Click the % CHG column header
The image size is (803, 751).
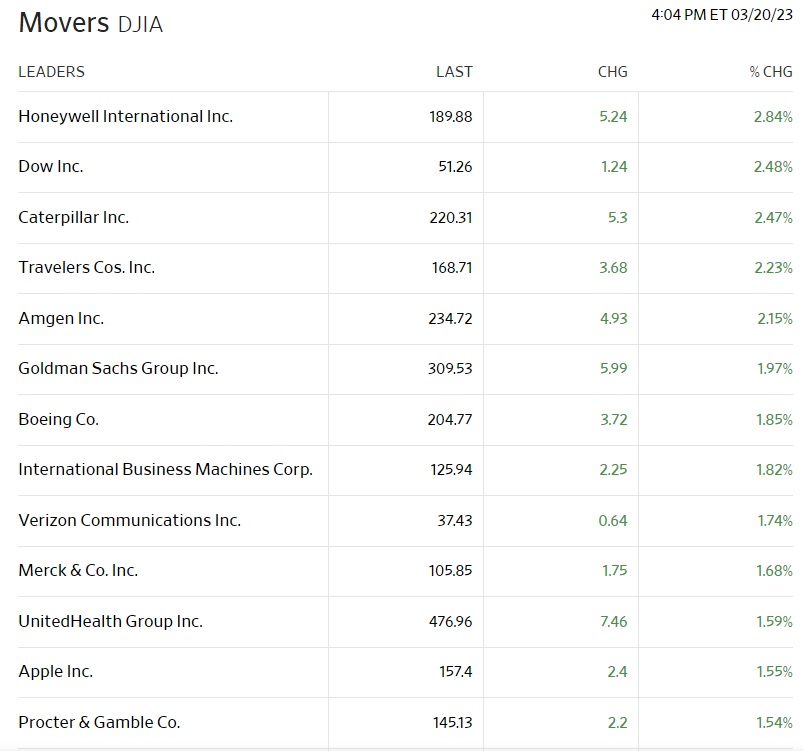pyautogui.click(x=771, y=72)
